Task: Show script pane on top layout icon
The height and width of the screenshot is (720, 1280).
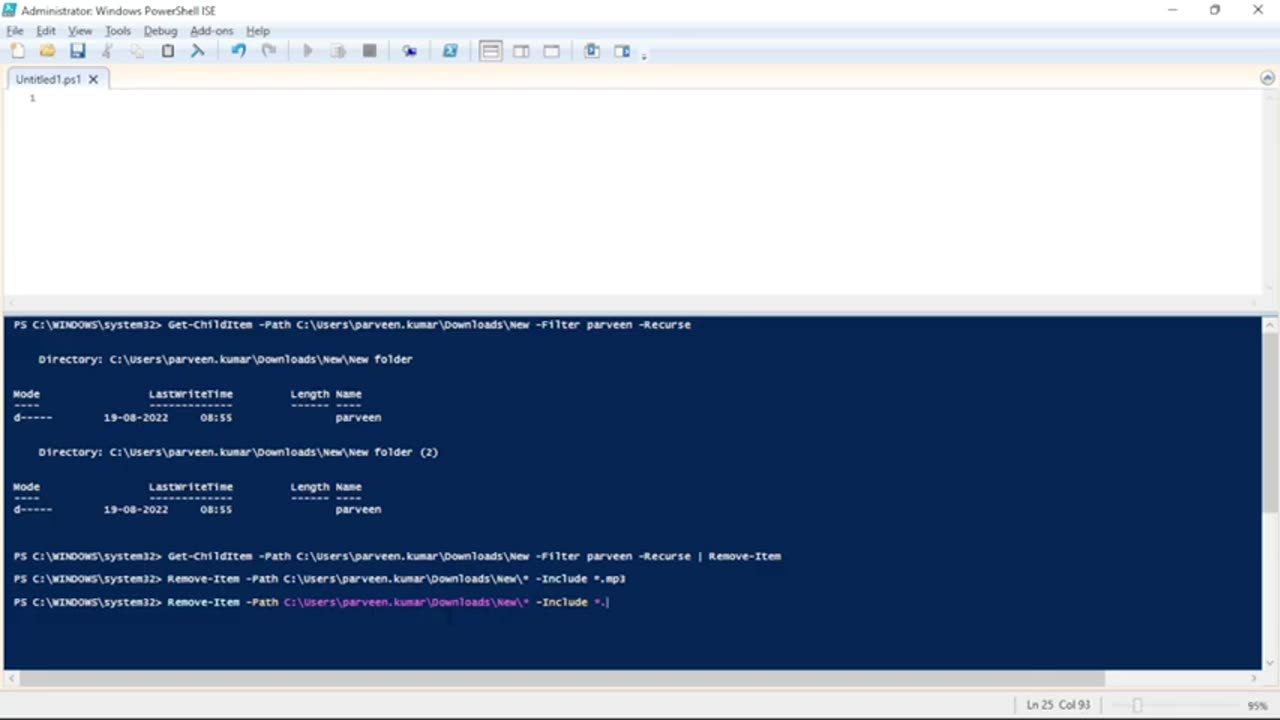Action: (490, 51)
